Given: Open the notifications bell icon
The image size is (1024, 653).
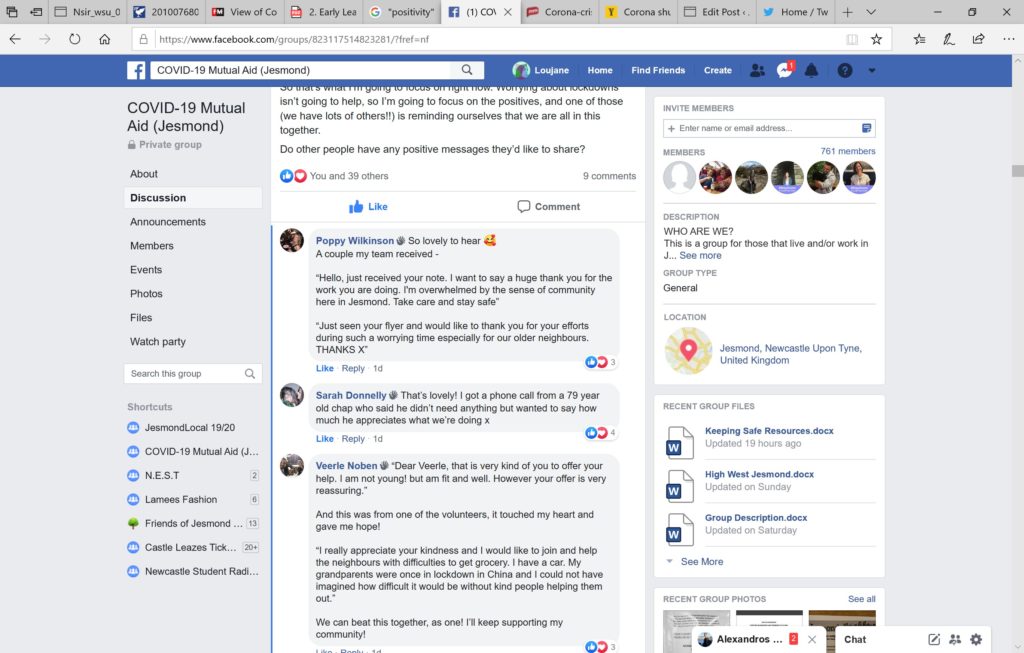Looking at the screenshot, I should 811,70.
